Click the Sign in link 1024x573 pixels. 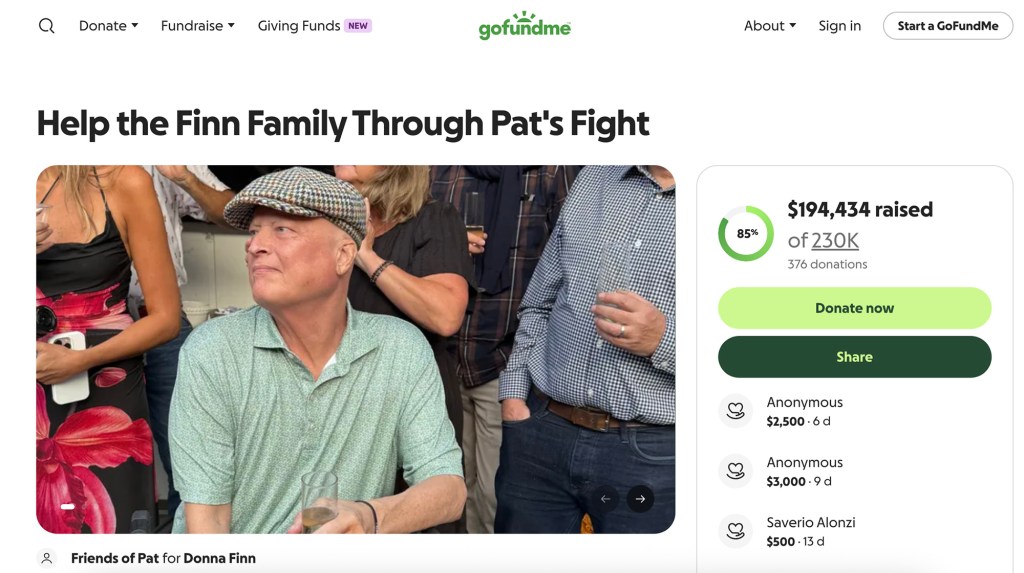tap(839, 26)
